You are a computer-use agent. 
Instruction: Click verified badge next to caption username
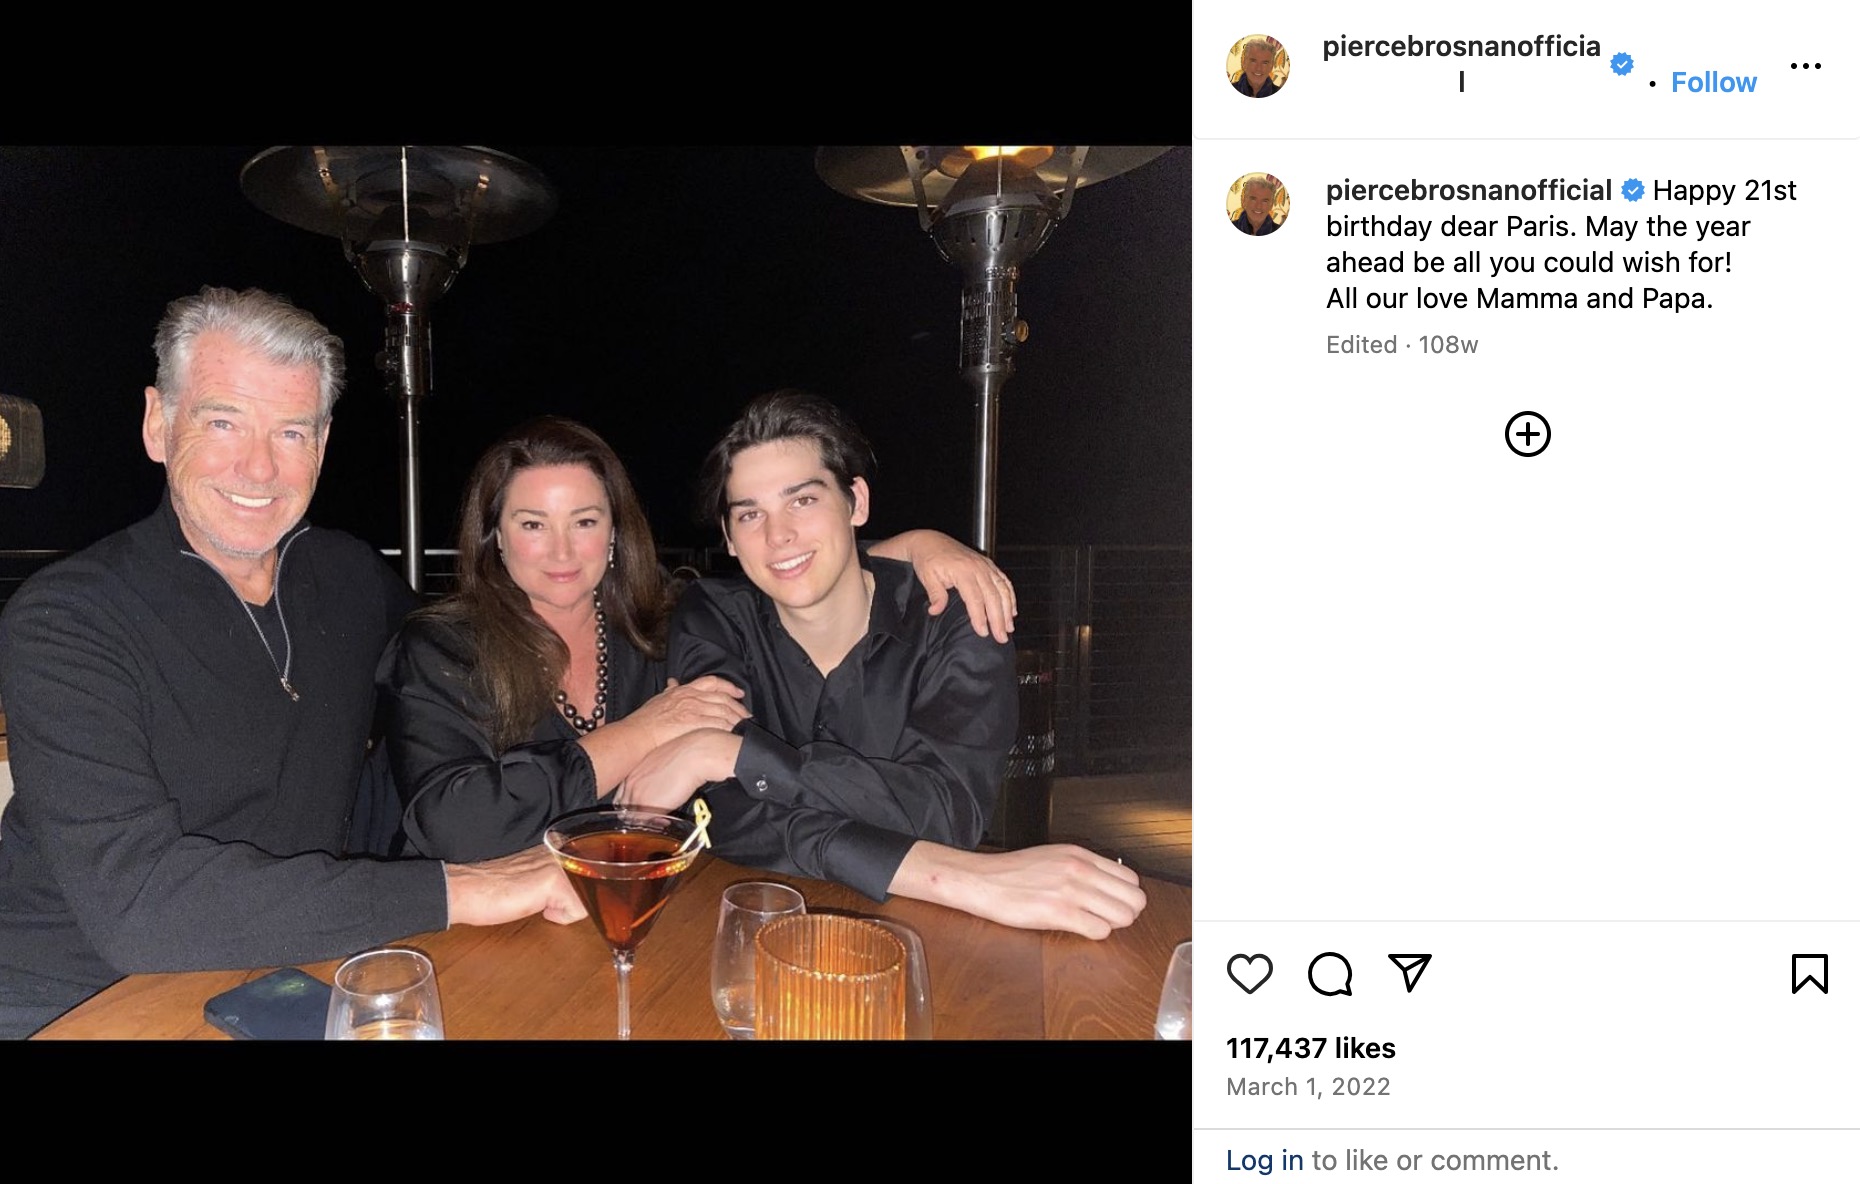click(x=1633, y=190)
